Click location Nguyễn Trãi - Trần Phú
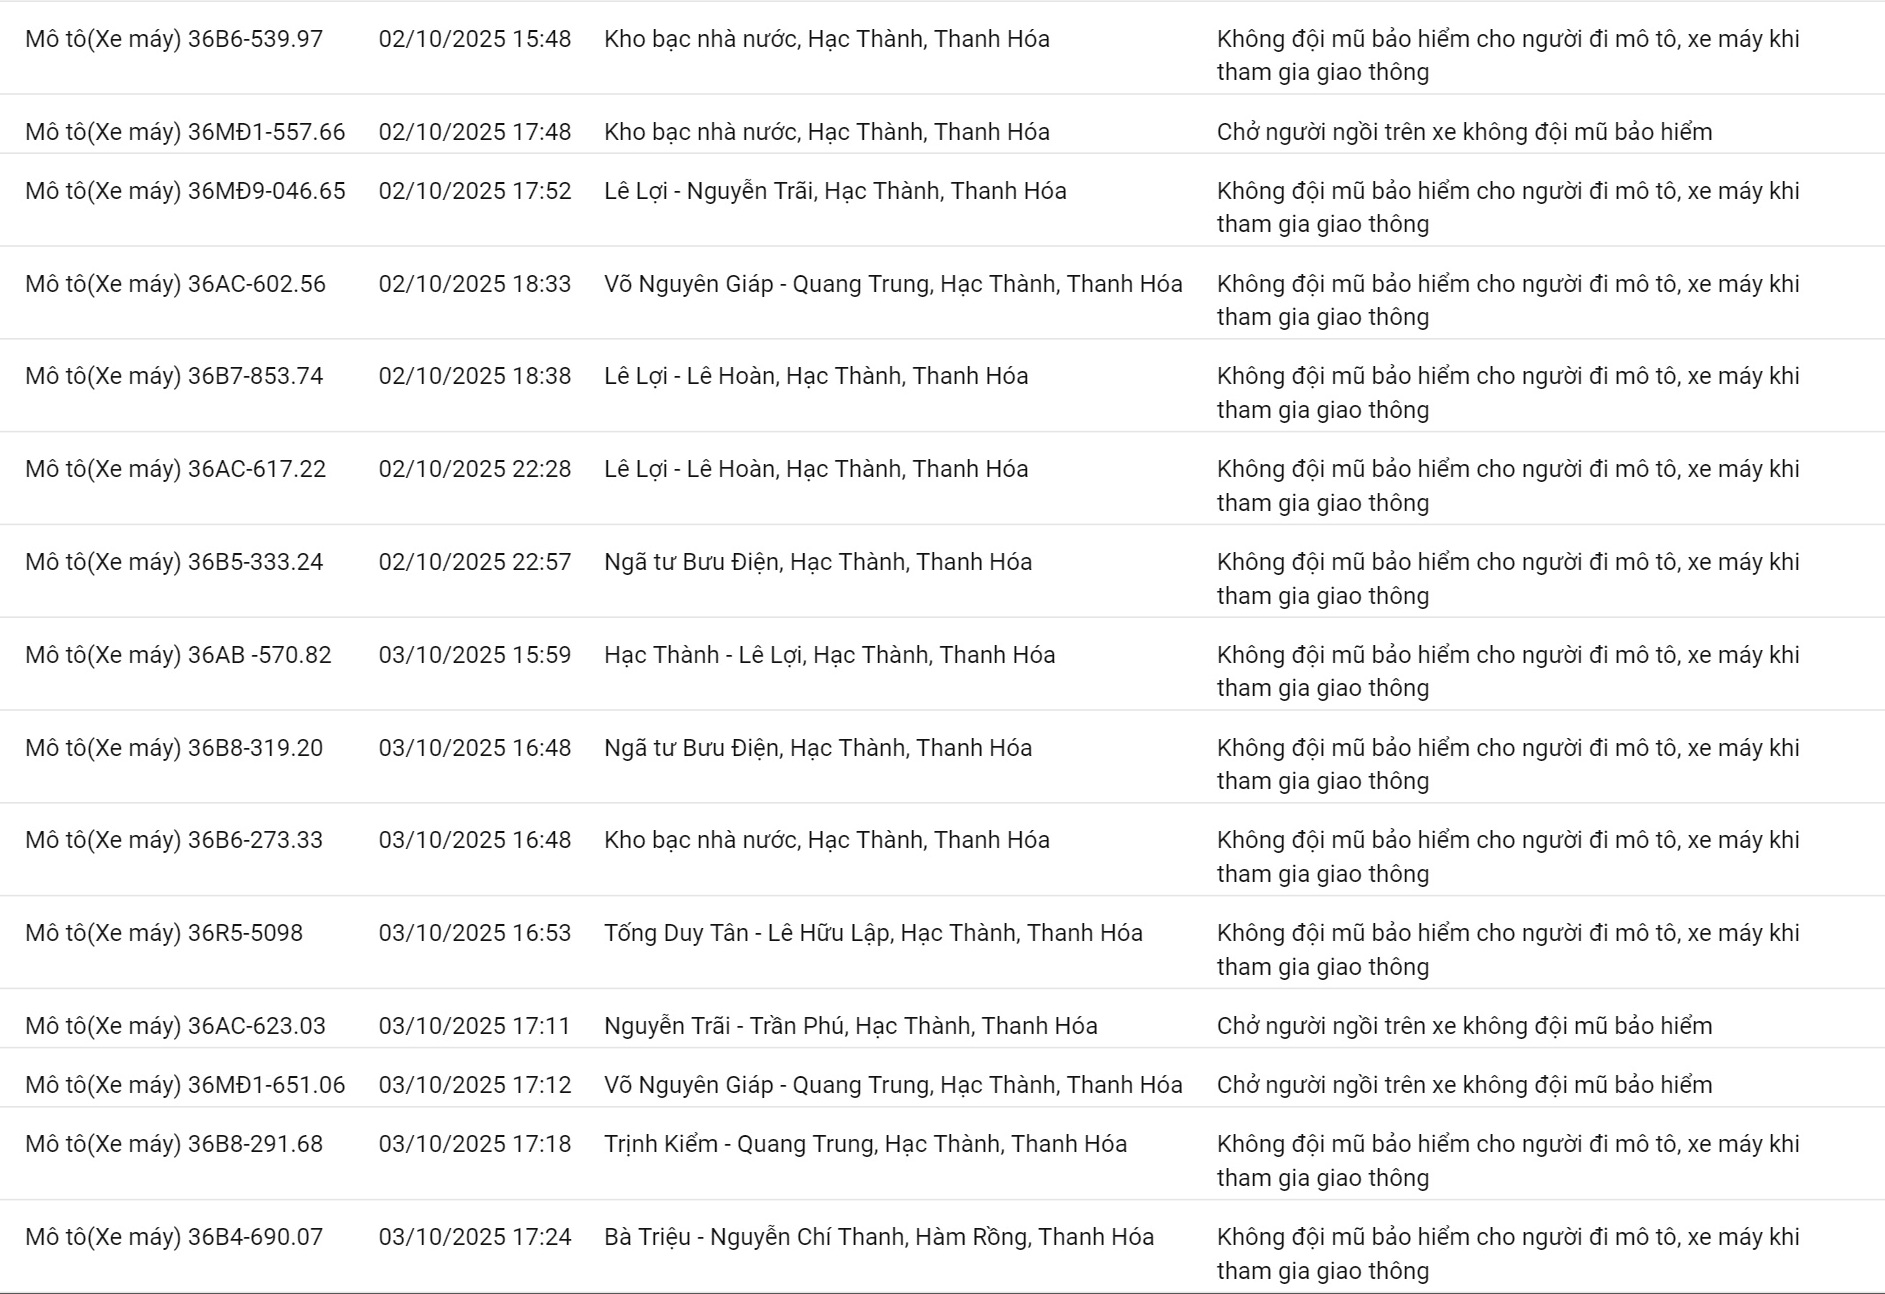Viewport: 1885px width, 1294px height. click(x=850, y=1026)
